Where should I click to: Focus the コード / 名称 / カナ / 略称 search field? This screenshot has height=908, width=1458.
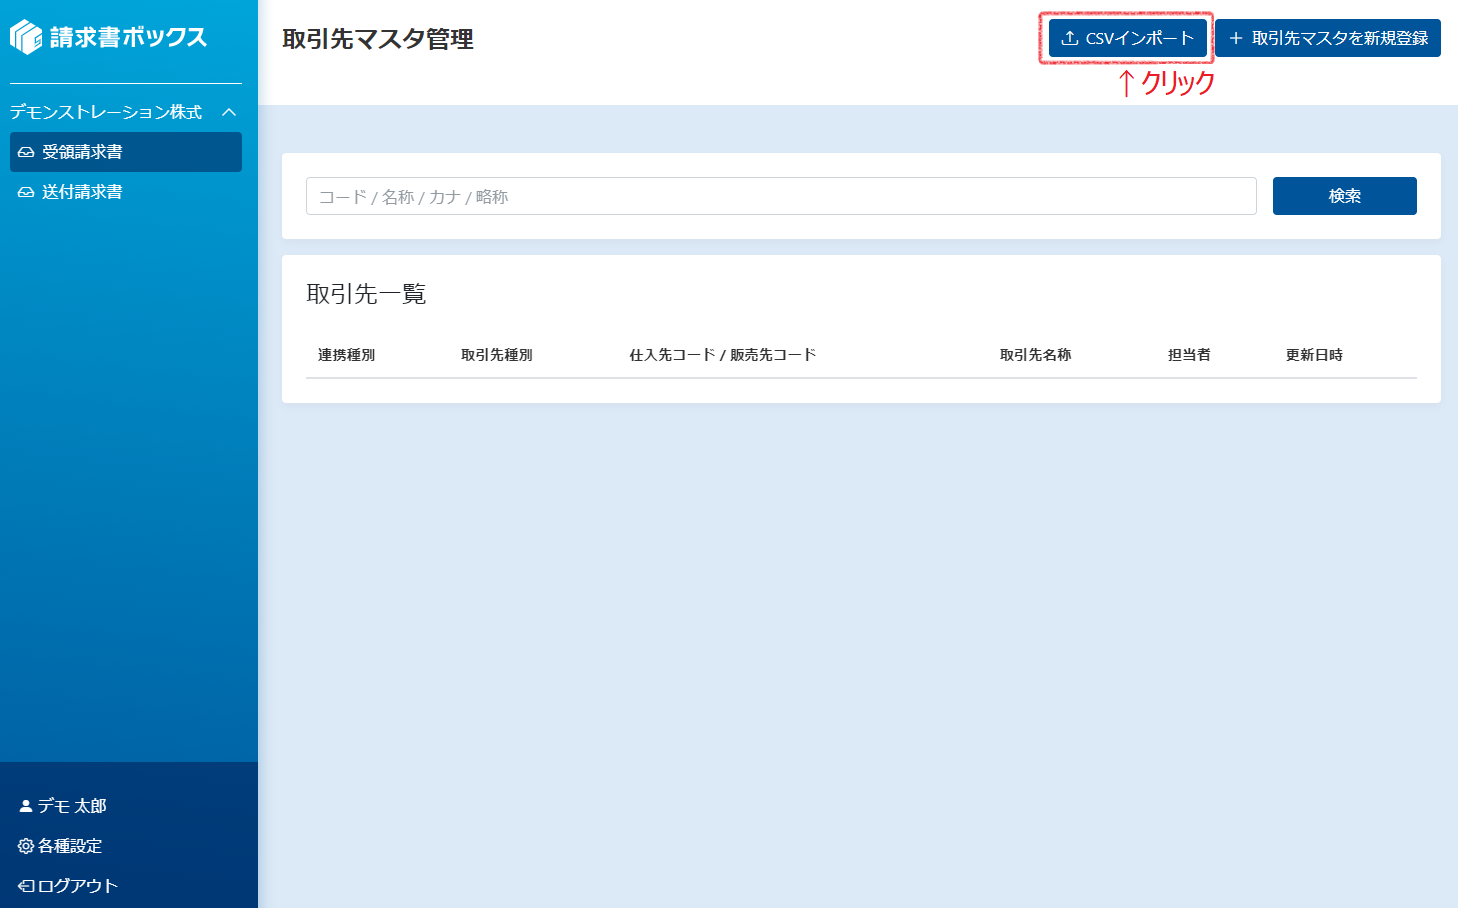[781, 196]
